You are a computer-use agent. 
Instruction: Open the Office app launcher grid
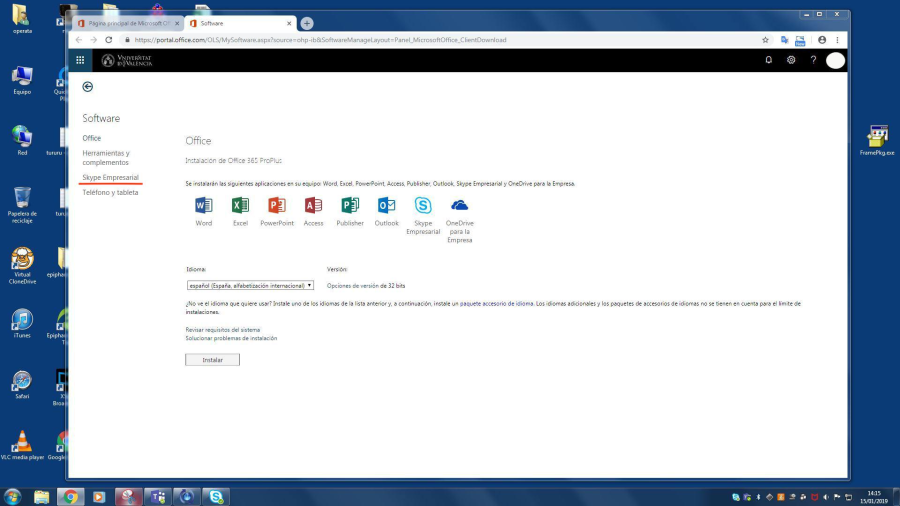(x=80, y=60)
